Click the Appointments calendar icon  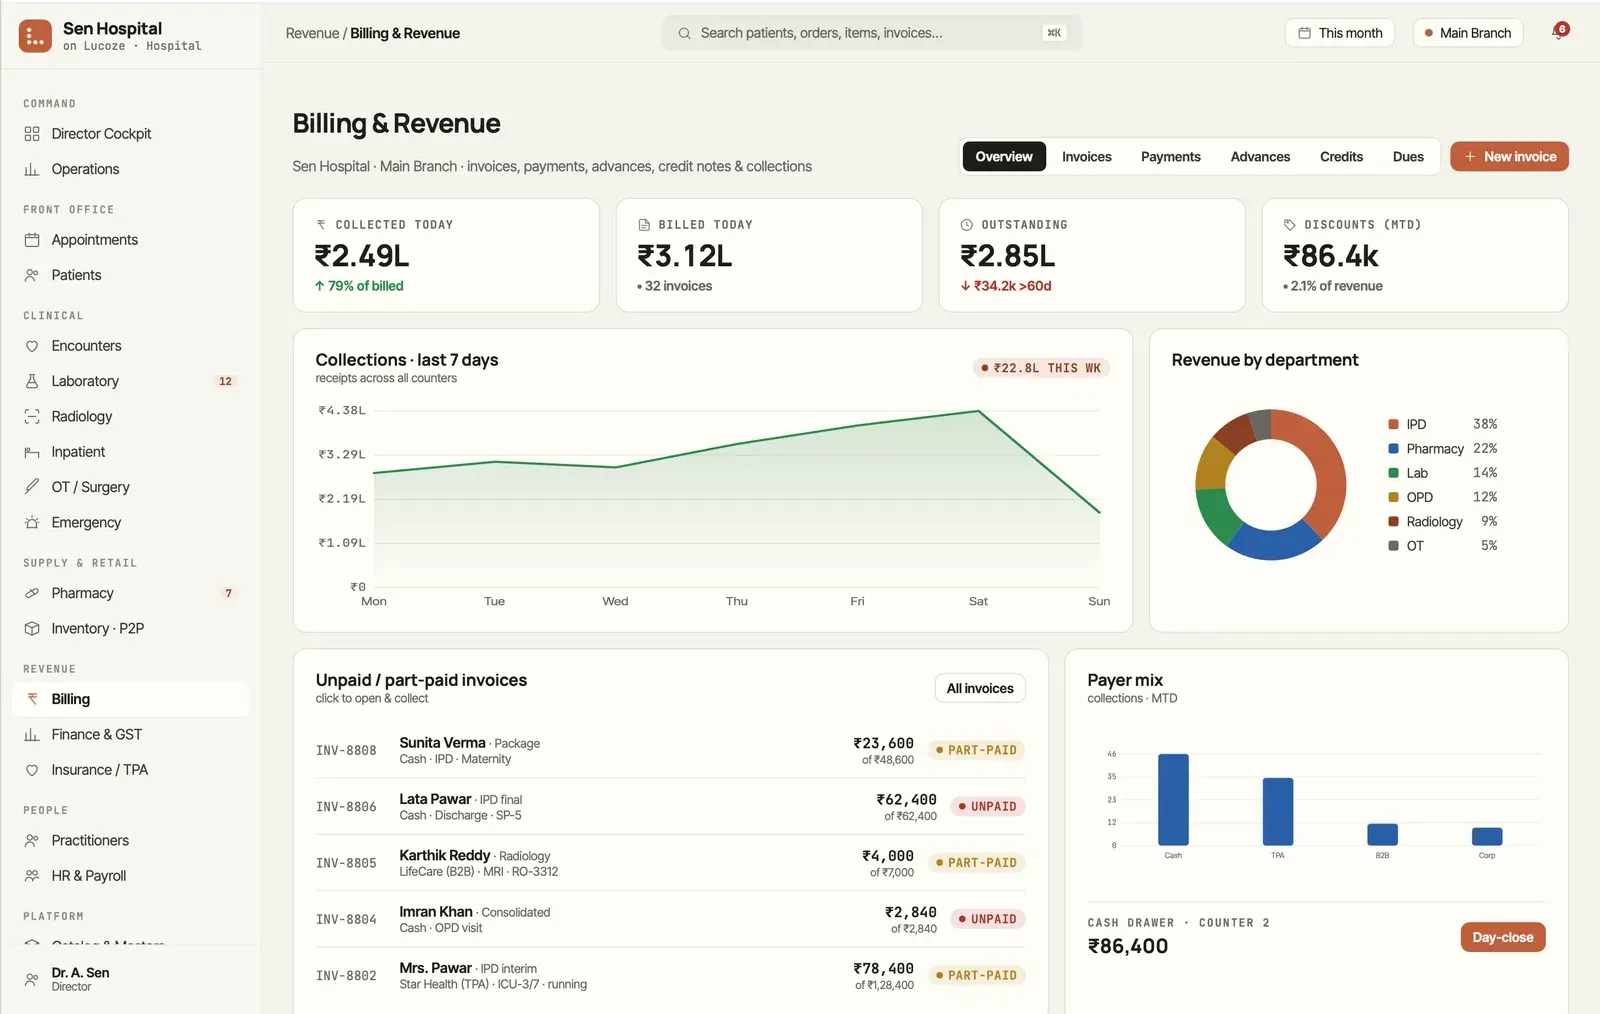pos(32,240)
